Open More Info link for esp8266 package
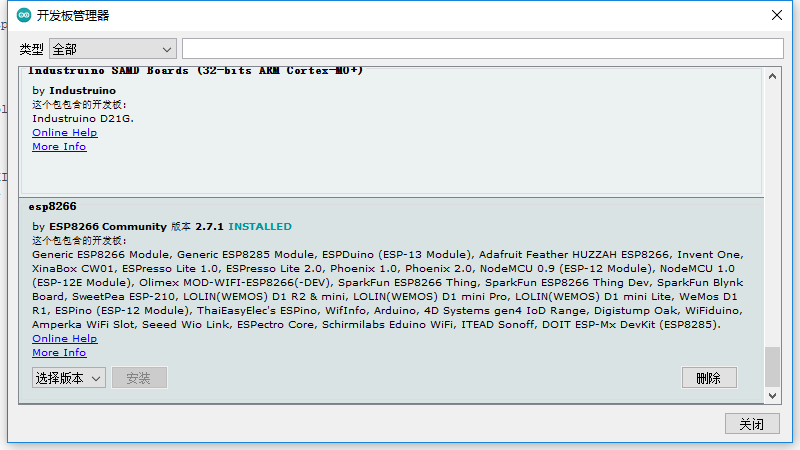 coord(59,353)
